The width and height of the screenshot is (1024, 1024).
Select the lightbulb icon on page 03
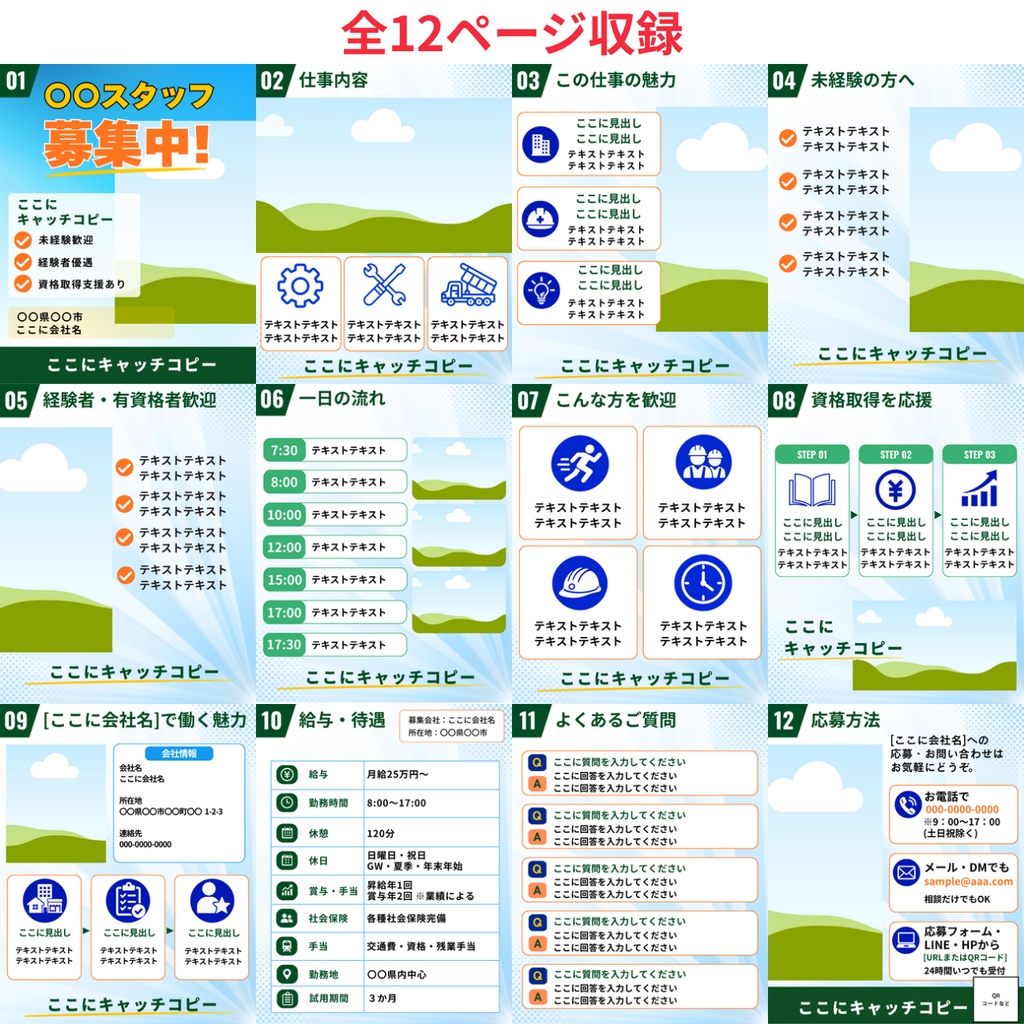541,291
